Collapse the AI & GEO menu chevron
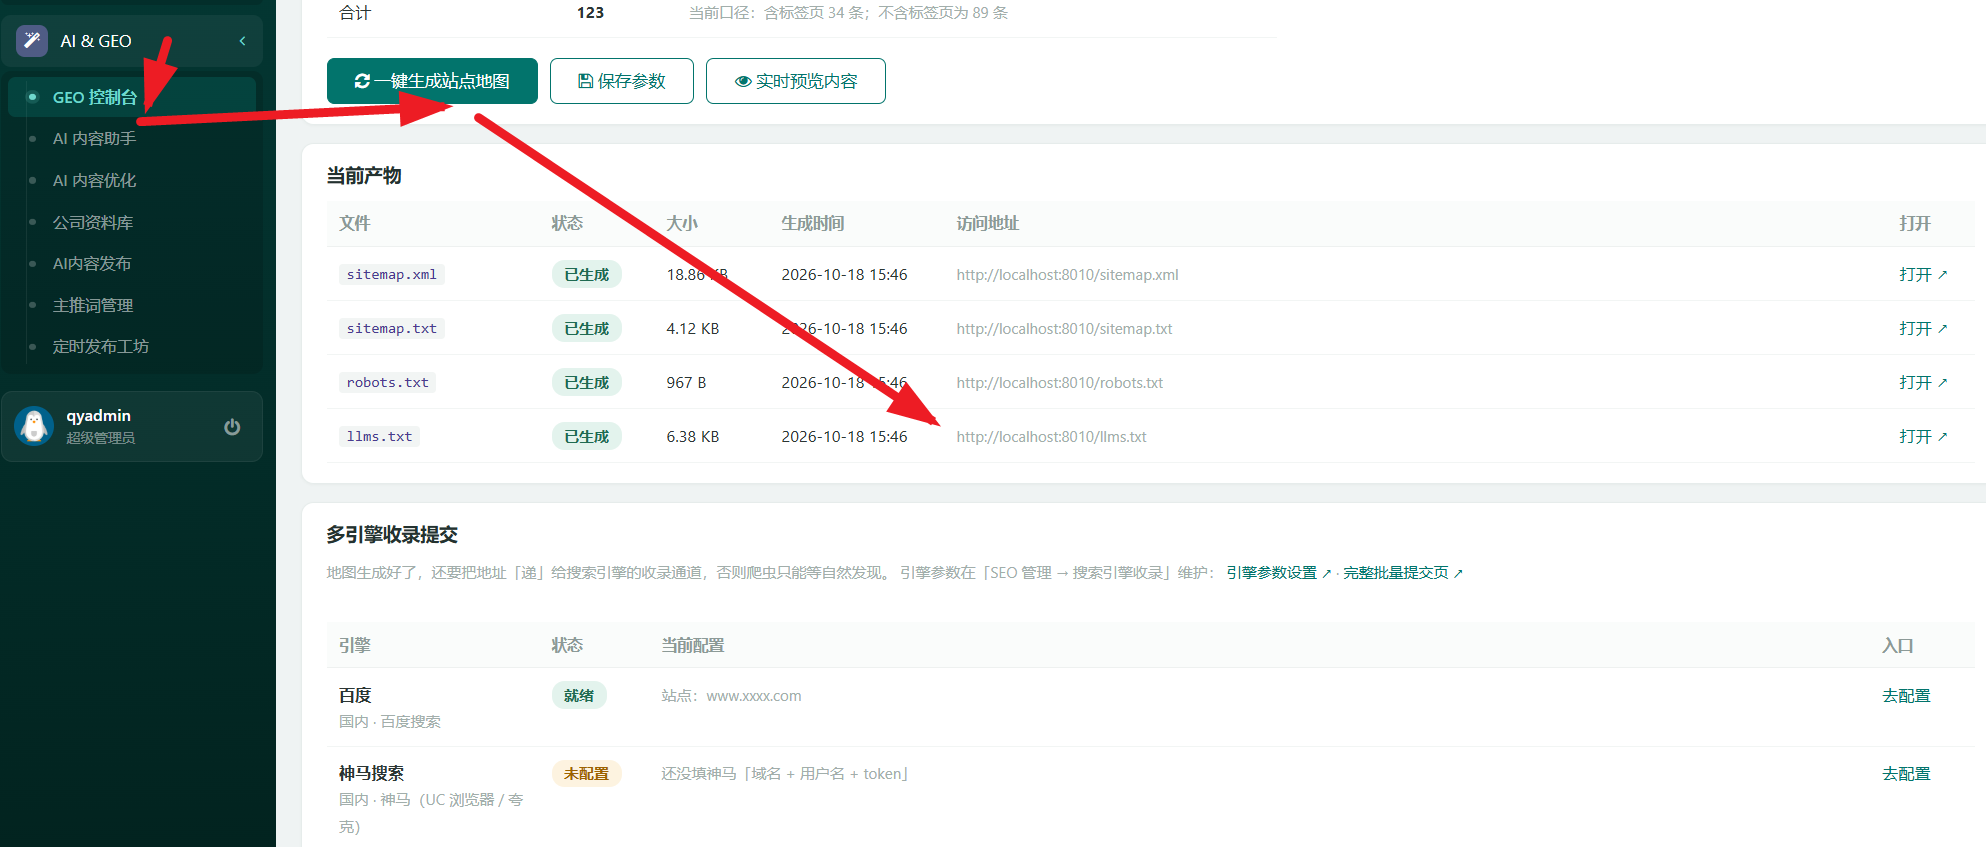1986x847 pixels. click(242, 41)
